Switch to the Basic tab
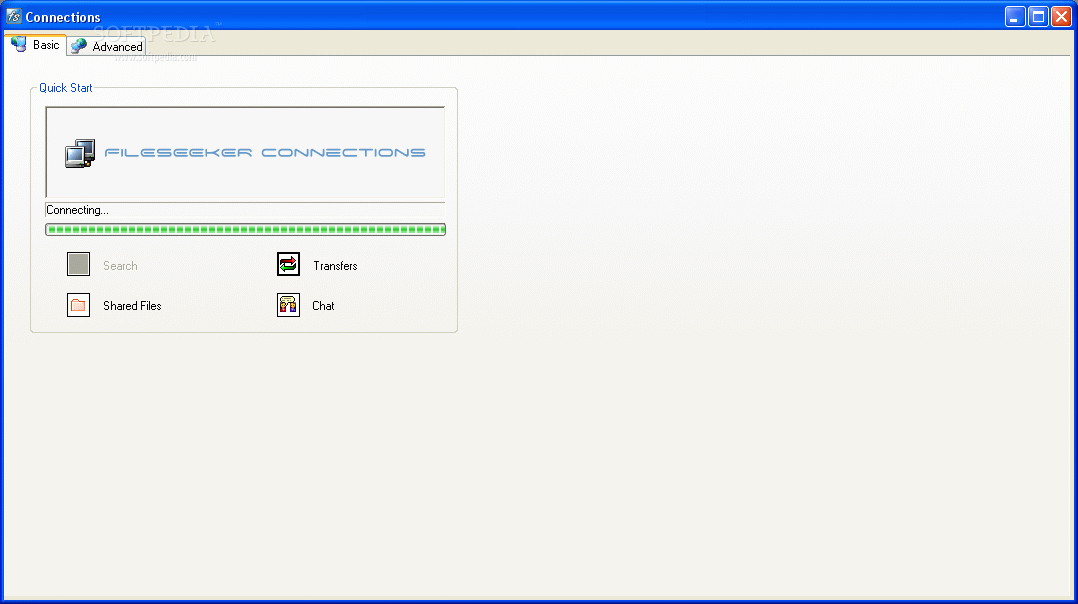The image size is (1078, 604). coord(36,45)
